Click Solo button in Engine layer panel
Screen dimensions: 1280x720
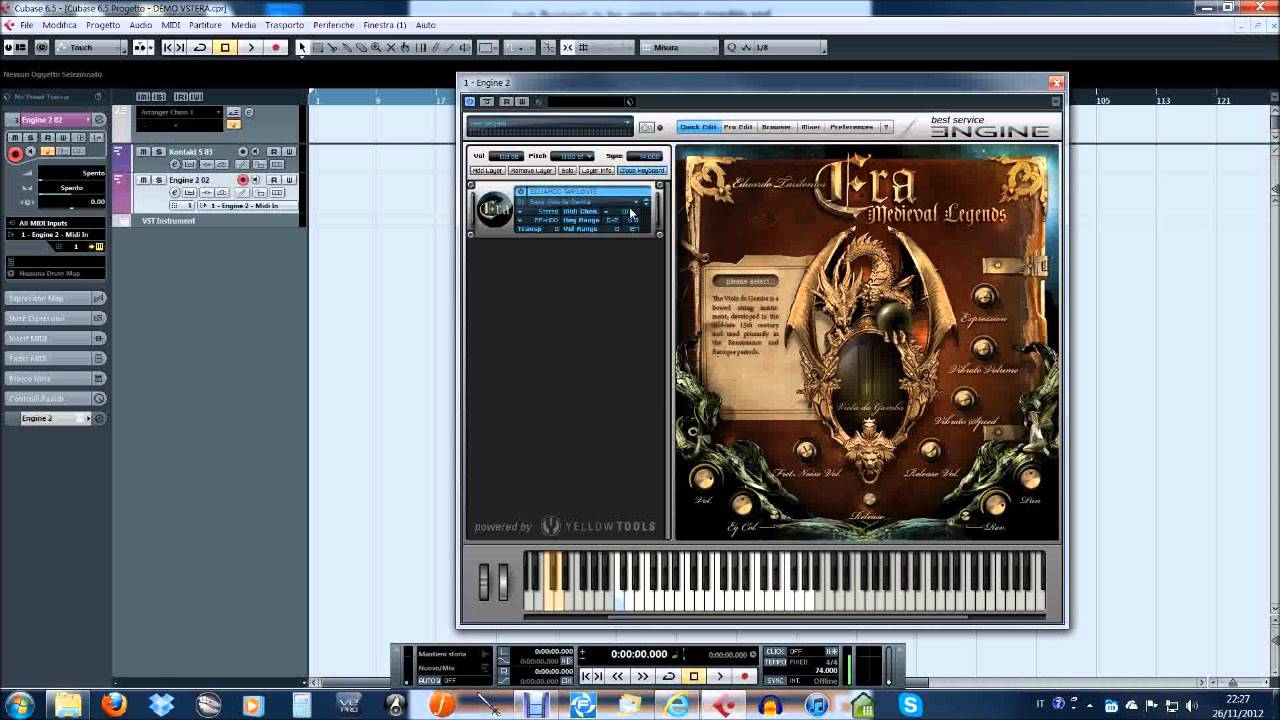(x=568, y=171)
